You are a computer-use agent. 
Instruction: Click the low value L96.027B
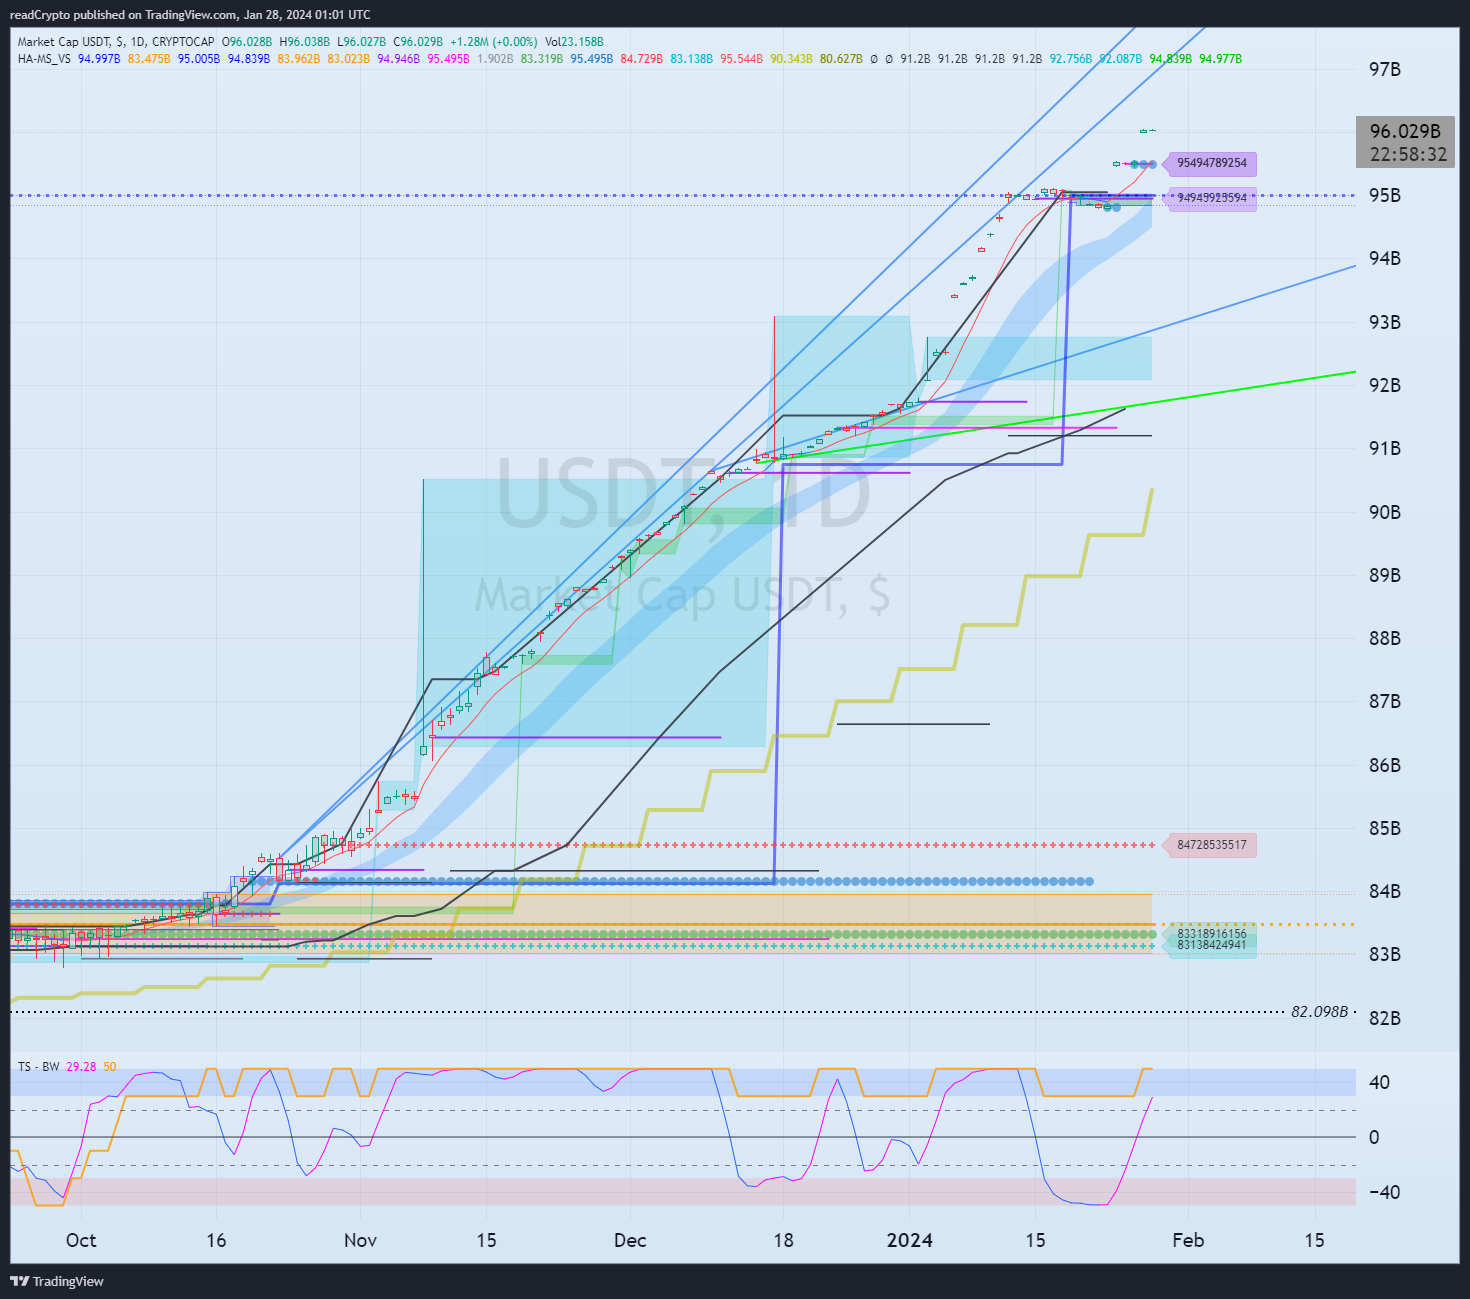coord(362,42)
